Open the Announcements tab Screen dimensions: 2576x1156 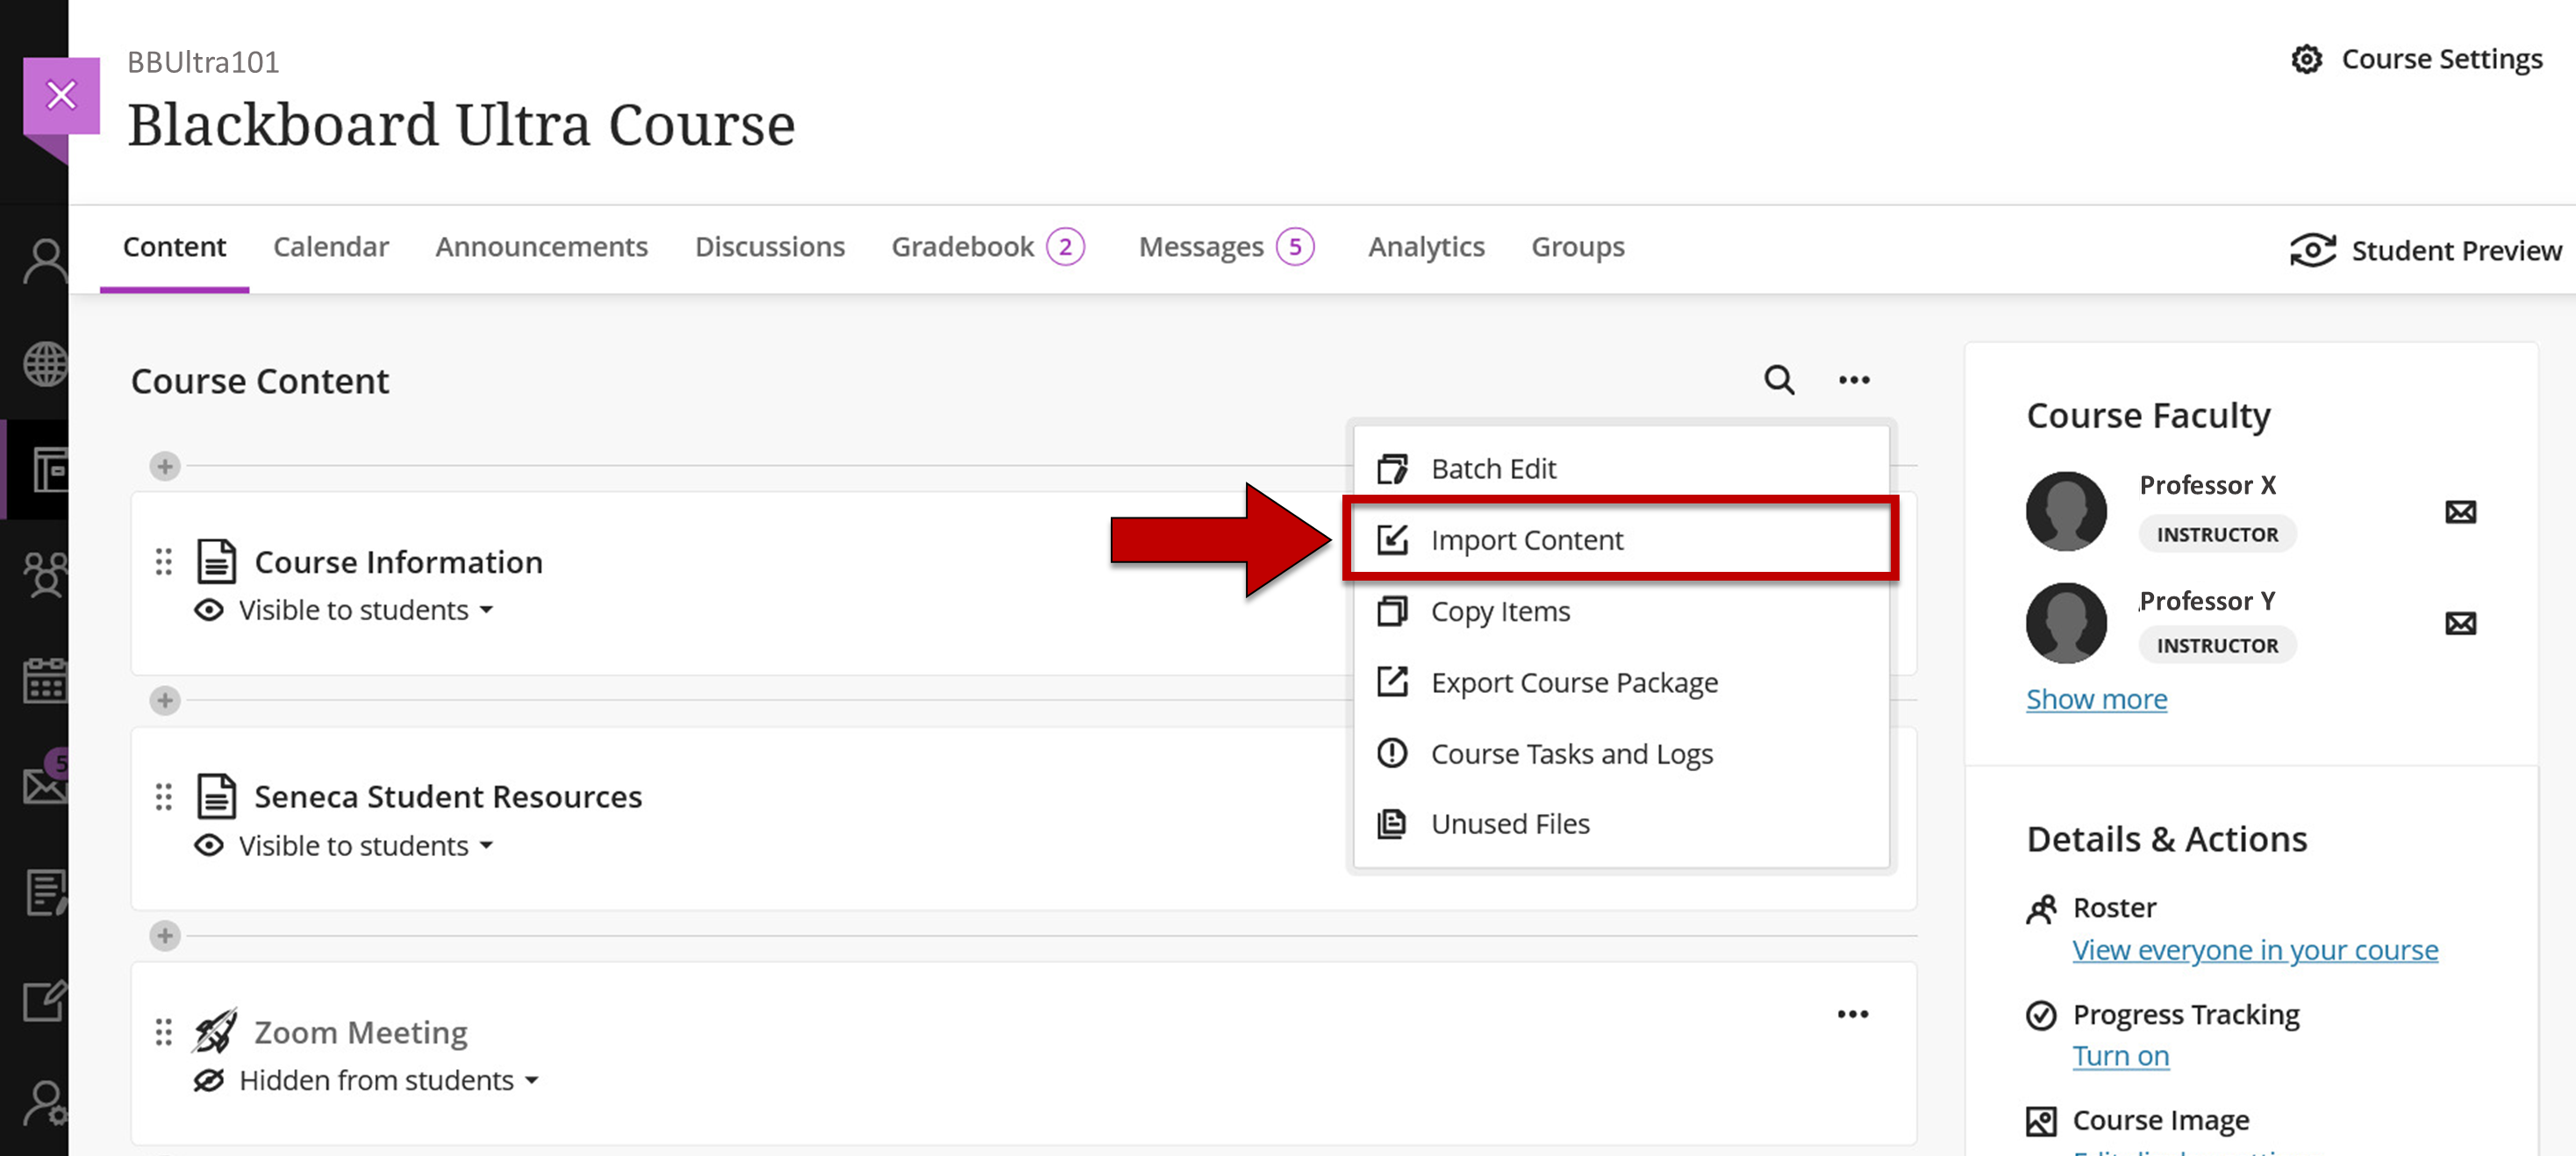pos(541,247)
